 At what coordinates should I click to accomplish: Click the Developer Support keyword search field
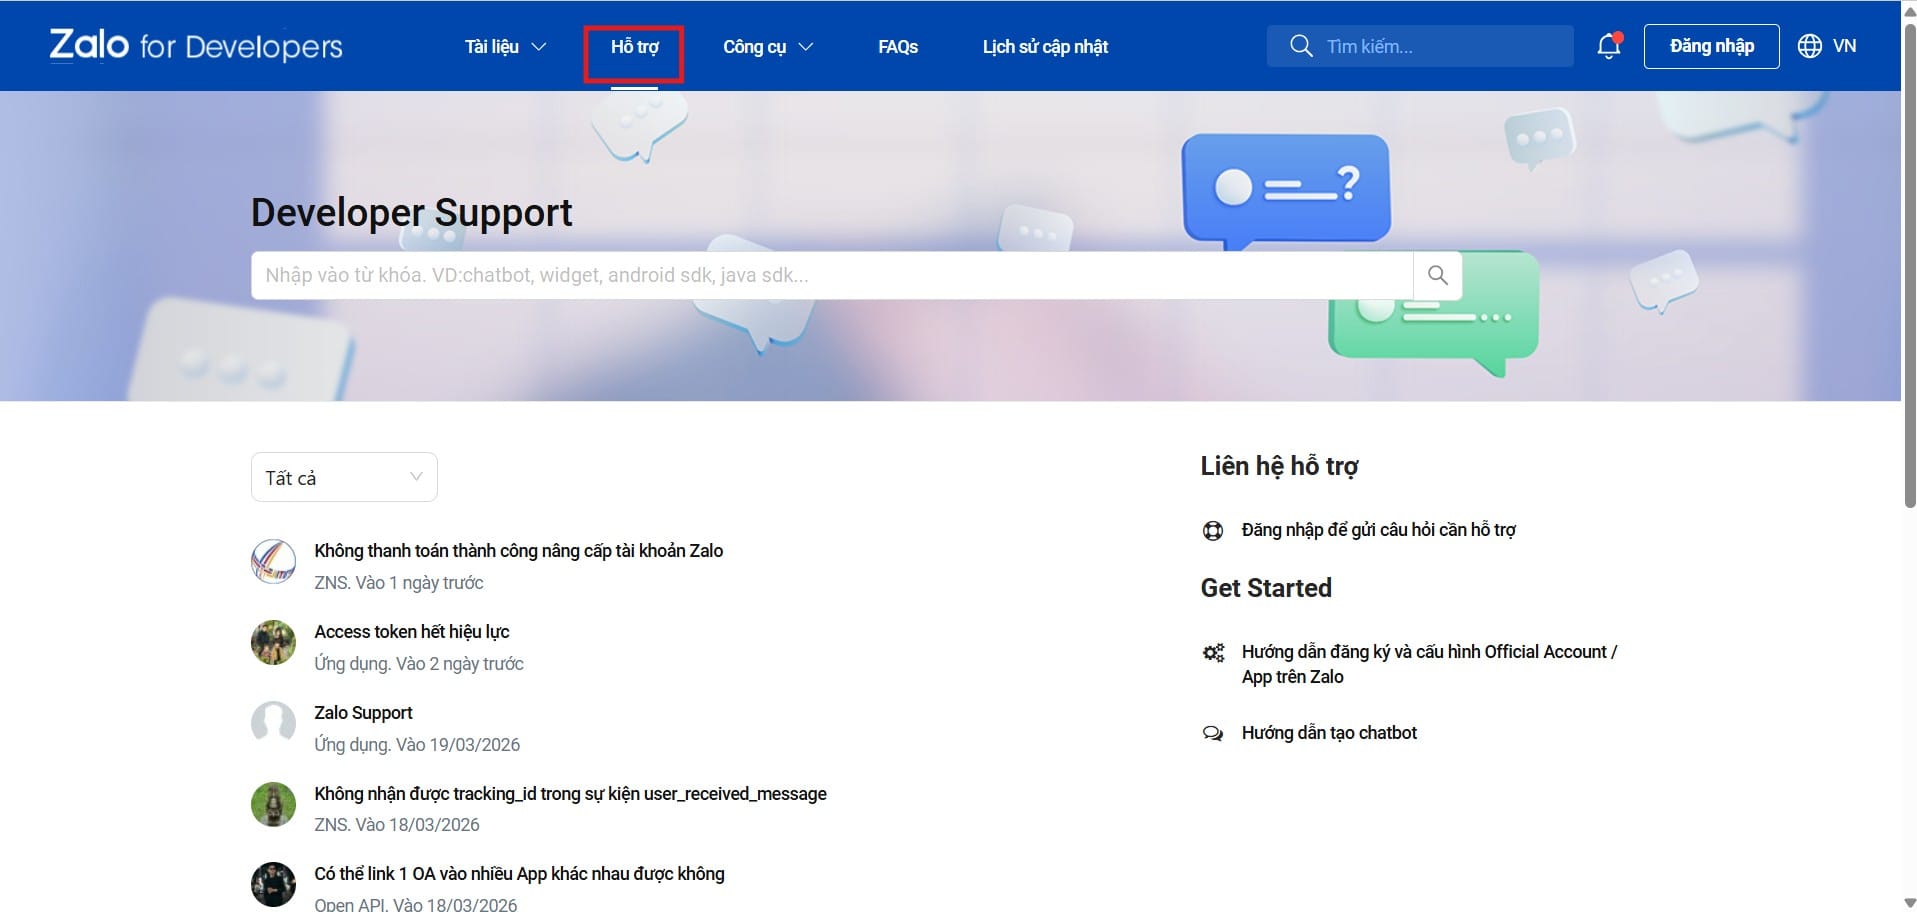tap(830, 275)
